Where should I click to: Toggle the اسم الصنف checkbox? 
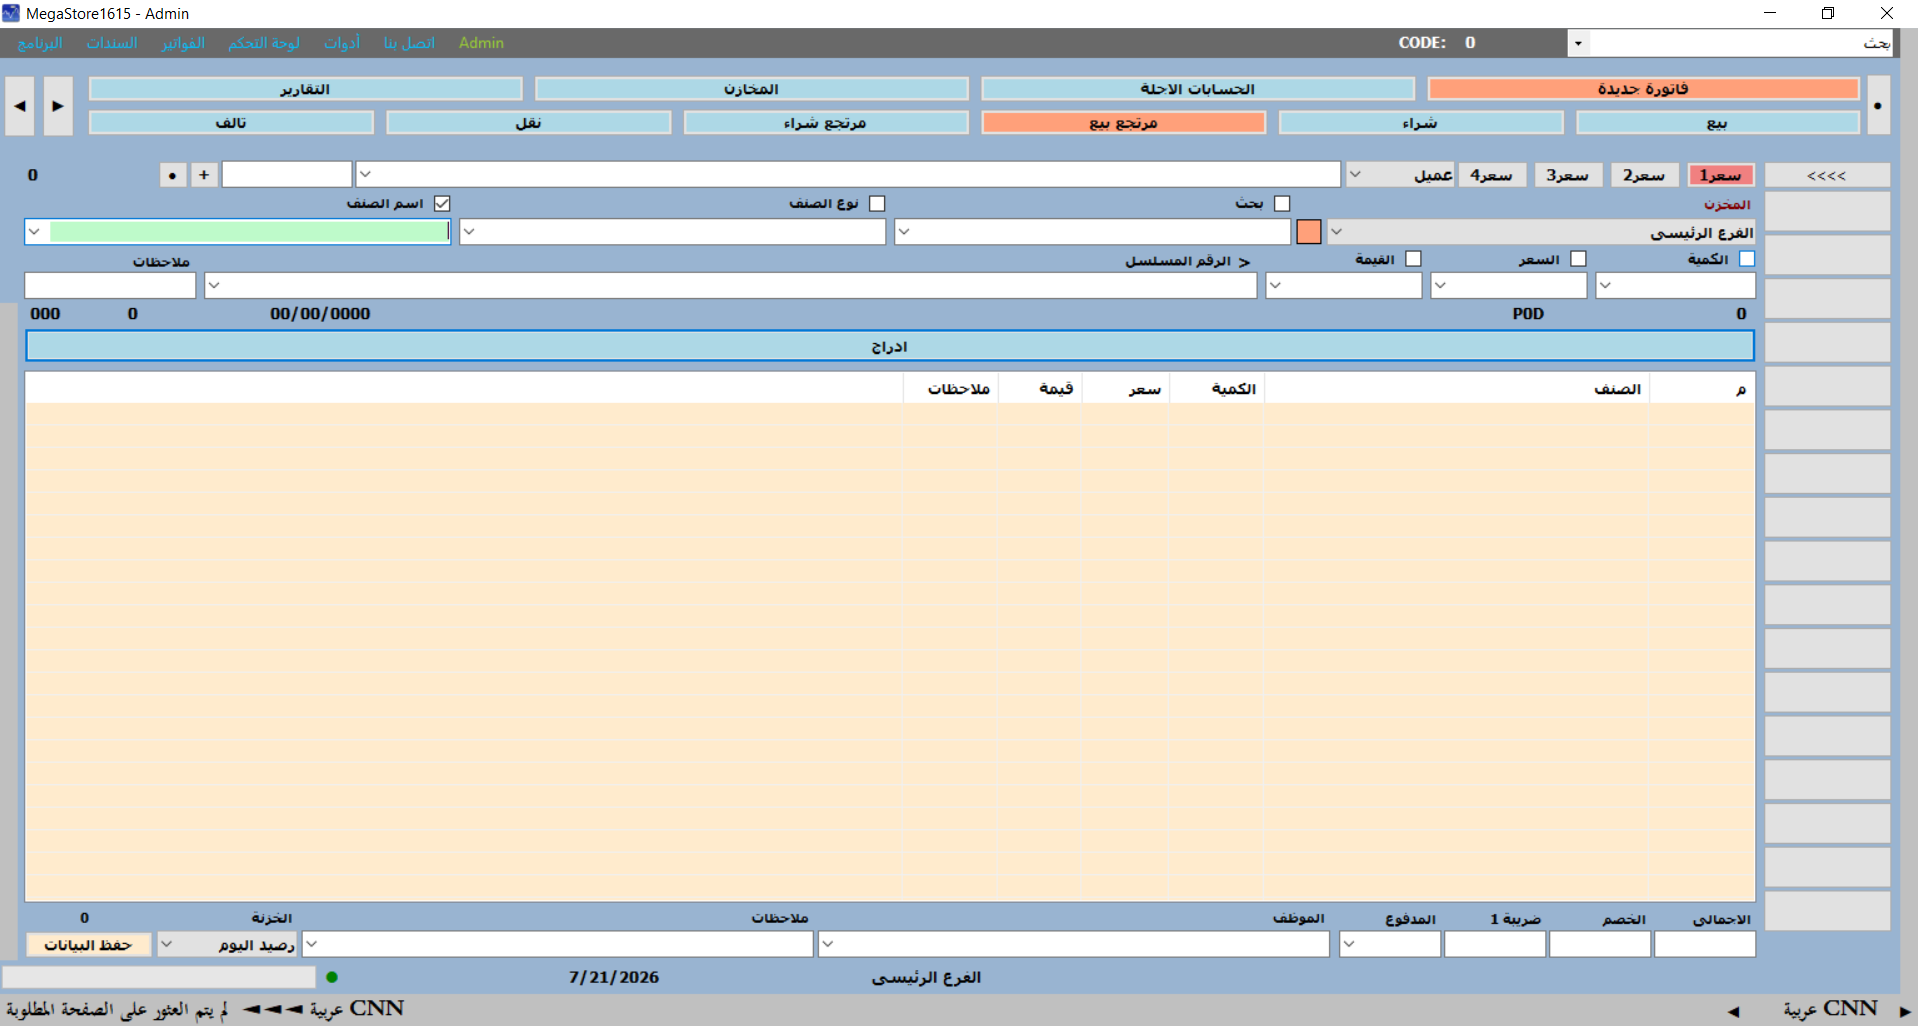[442, 203]
